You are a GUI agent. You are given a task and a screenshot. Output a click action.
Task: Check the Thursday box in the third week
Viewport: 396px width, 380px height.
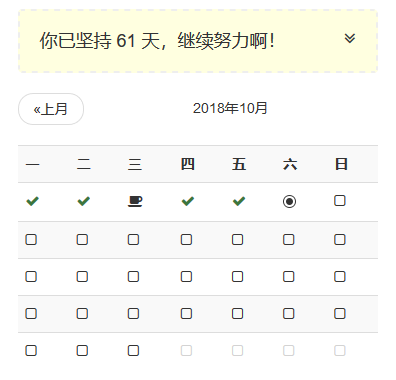(186, 276)
